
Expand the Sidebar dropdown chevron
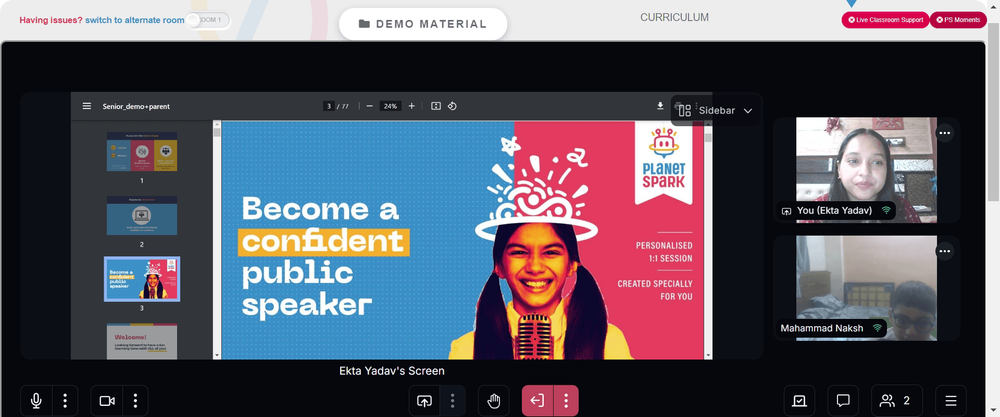tap(748, 110)
